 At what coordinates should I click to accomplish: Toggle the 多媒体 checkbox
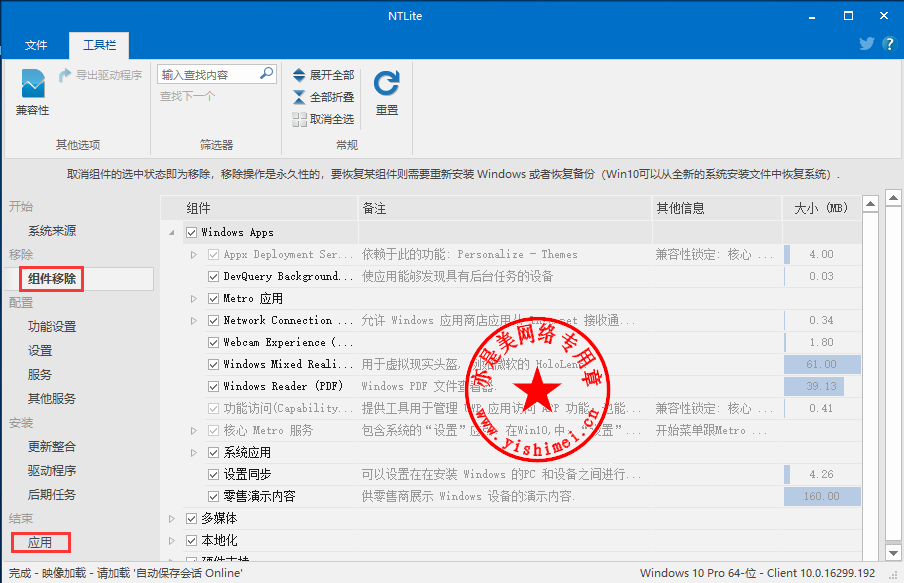192,518
